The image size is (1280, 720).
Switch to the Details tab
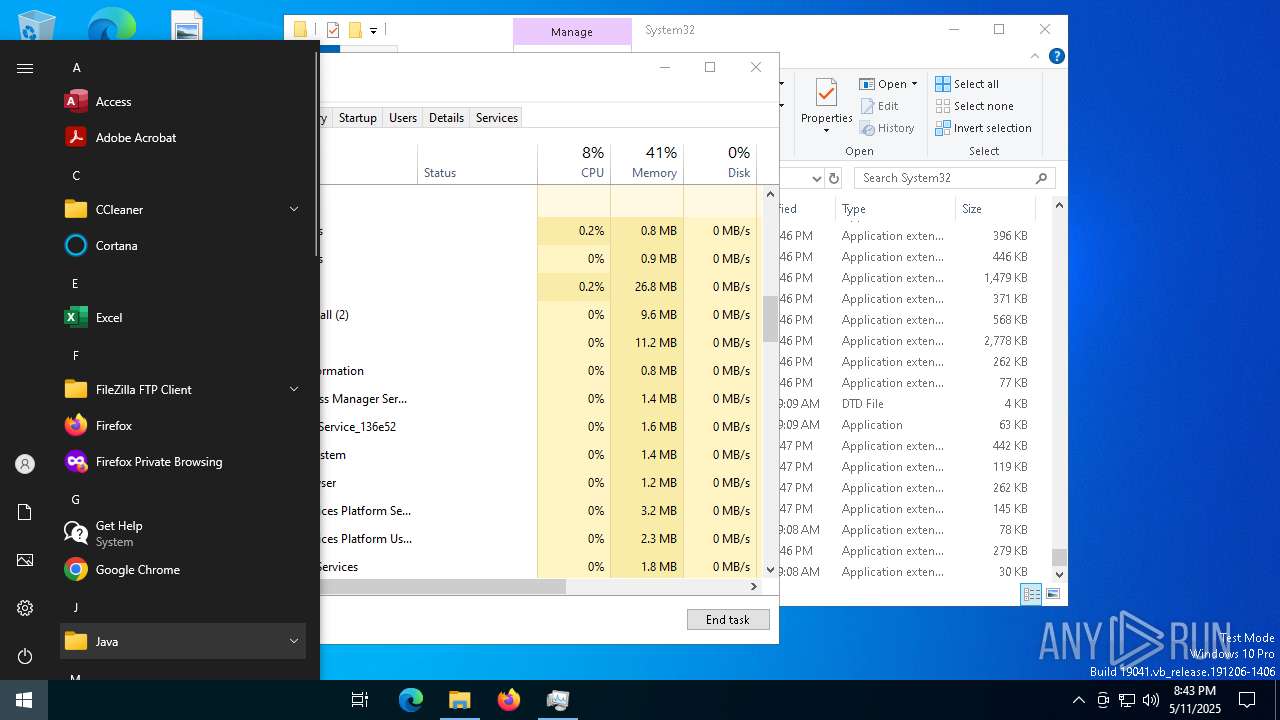446,118
